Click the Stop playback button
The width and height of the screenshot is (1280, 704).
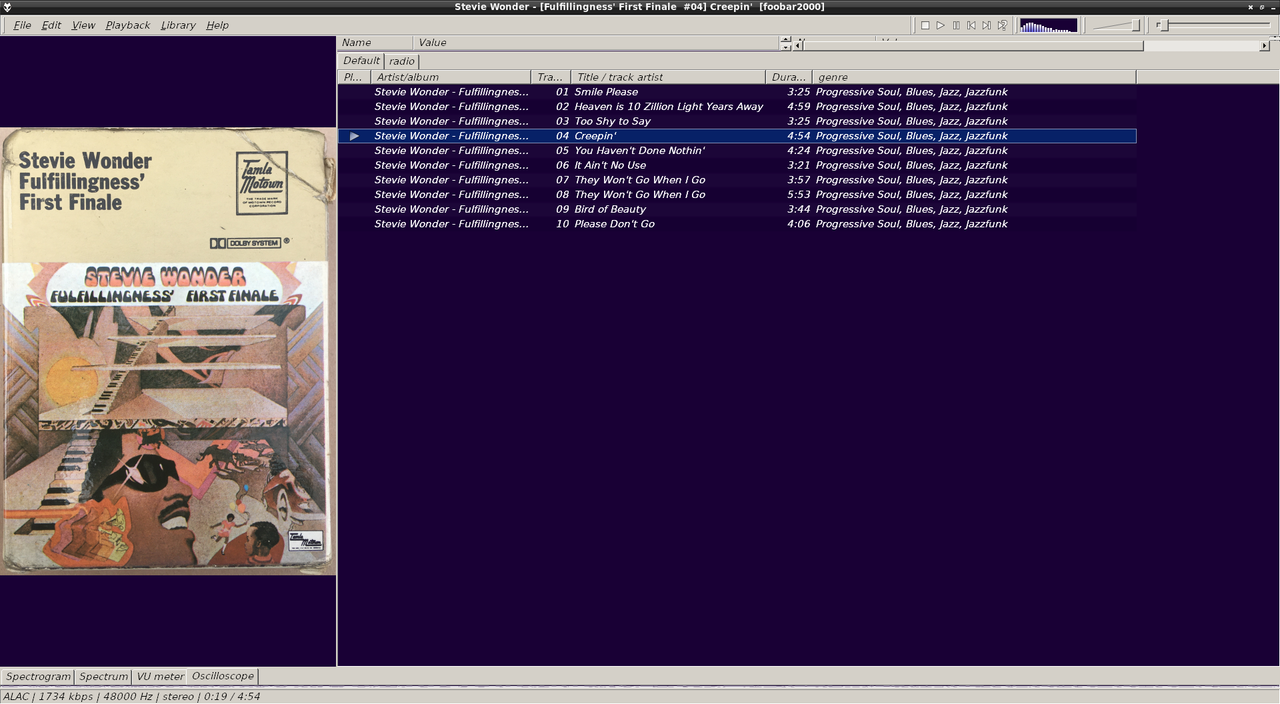pos(925,25)
